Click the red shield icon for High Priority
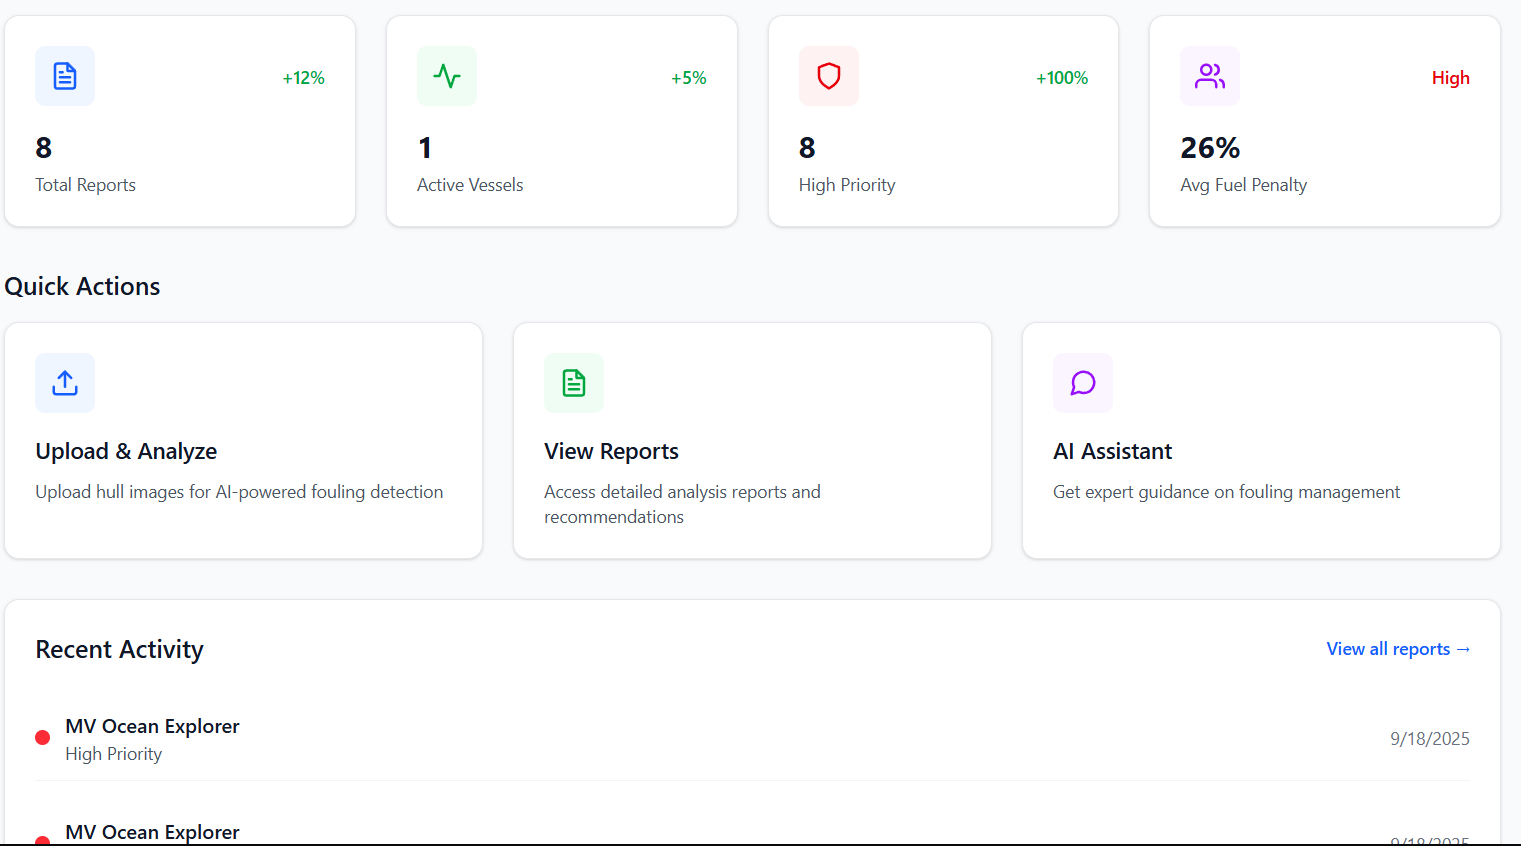Viewport: 1521px width, 846px height. (x=829, y=76)
